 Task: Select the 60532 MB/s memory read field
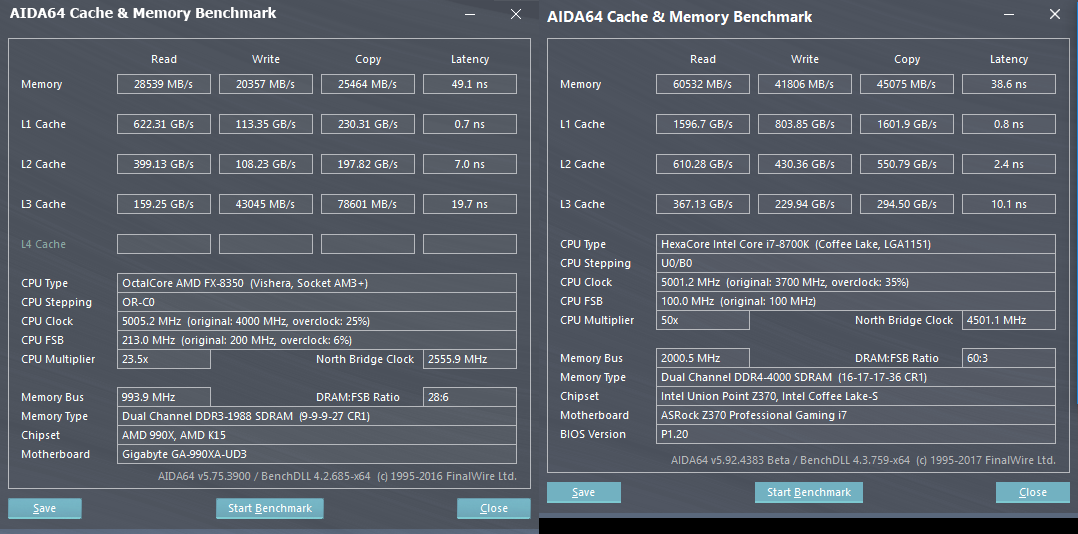pos(703,84)
